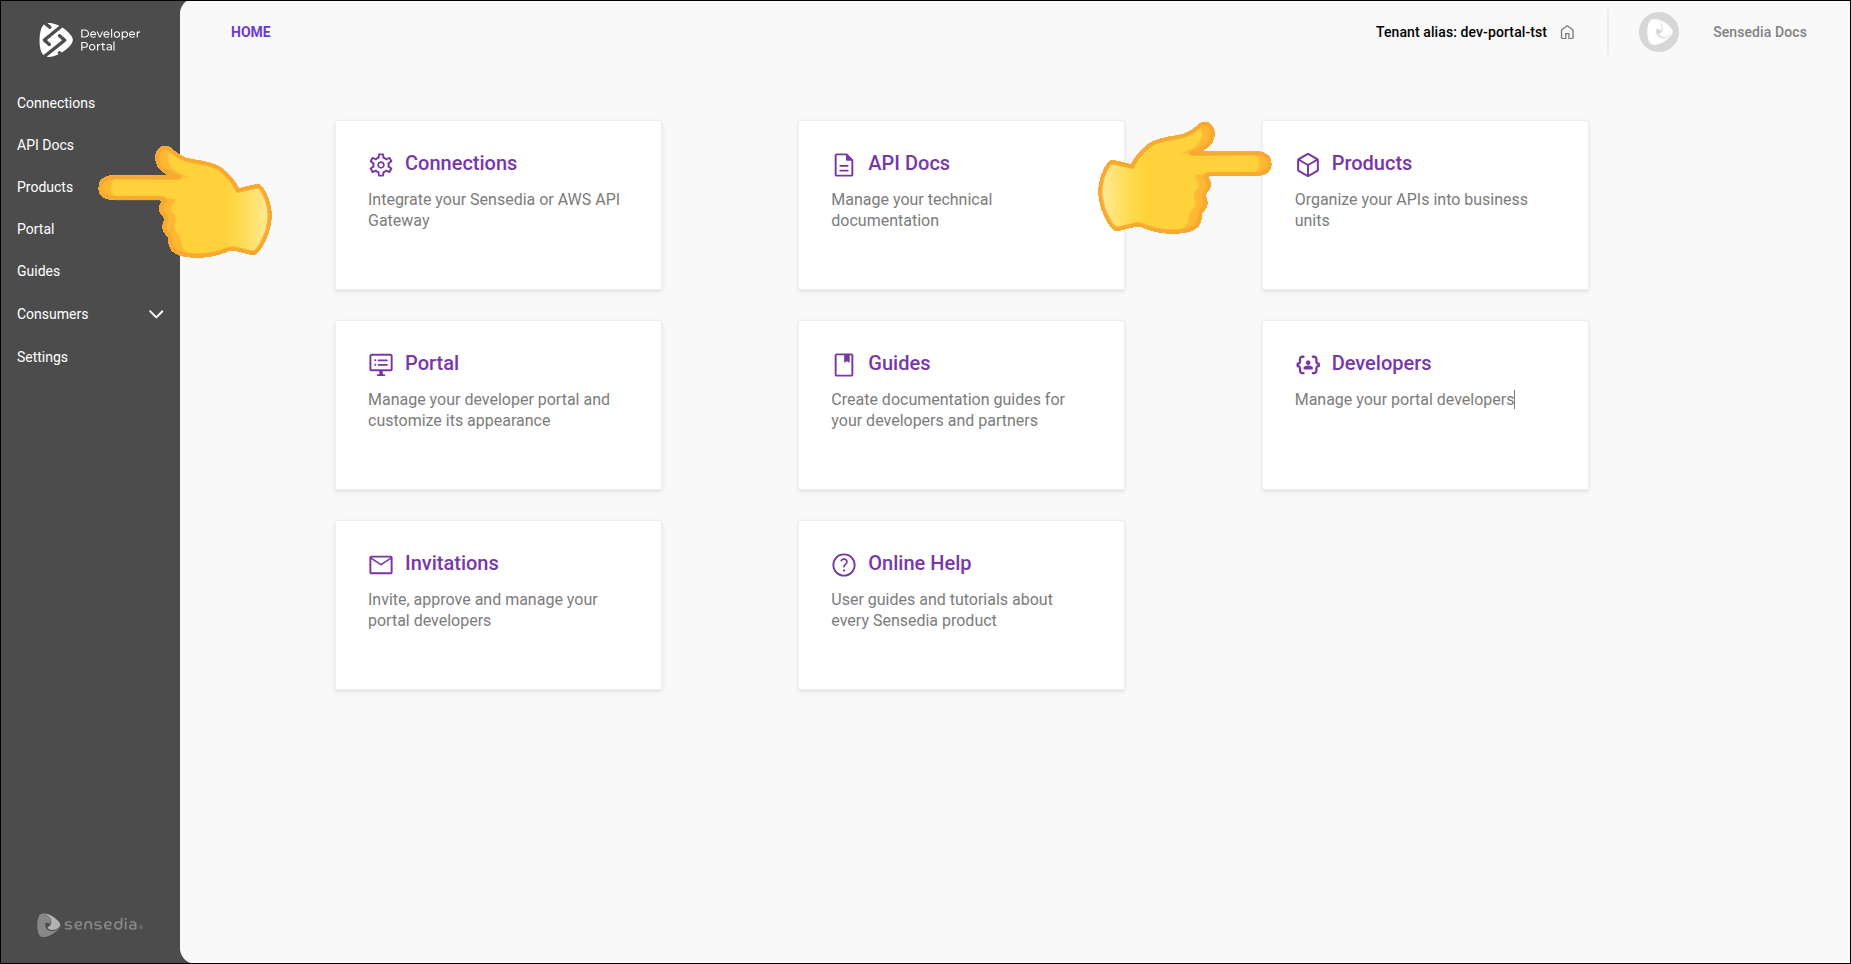This screenshot has width=1851, height=964.
Task: Click the Developers braces icon on card
Action: 1307,364
